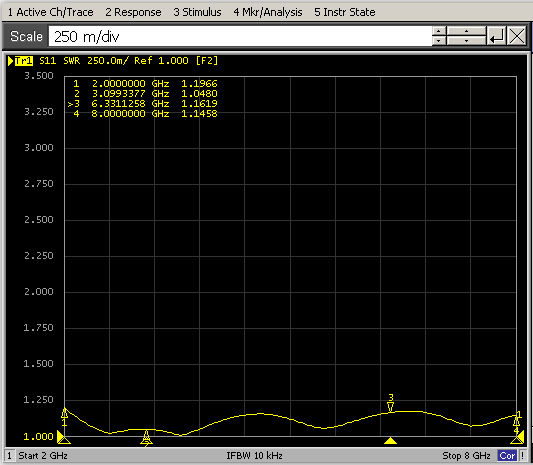Viewport: 533px width, 465px height.
Task: Click the IFBW 10 kHz readout
Action: pyautogui.click(x=255, y=455)
